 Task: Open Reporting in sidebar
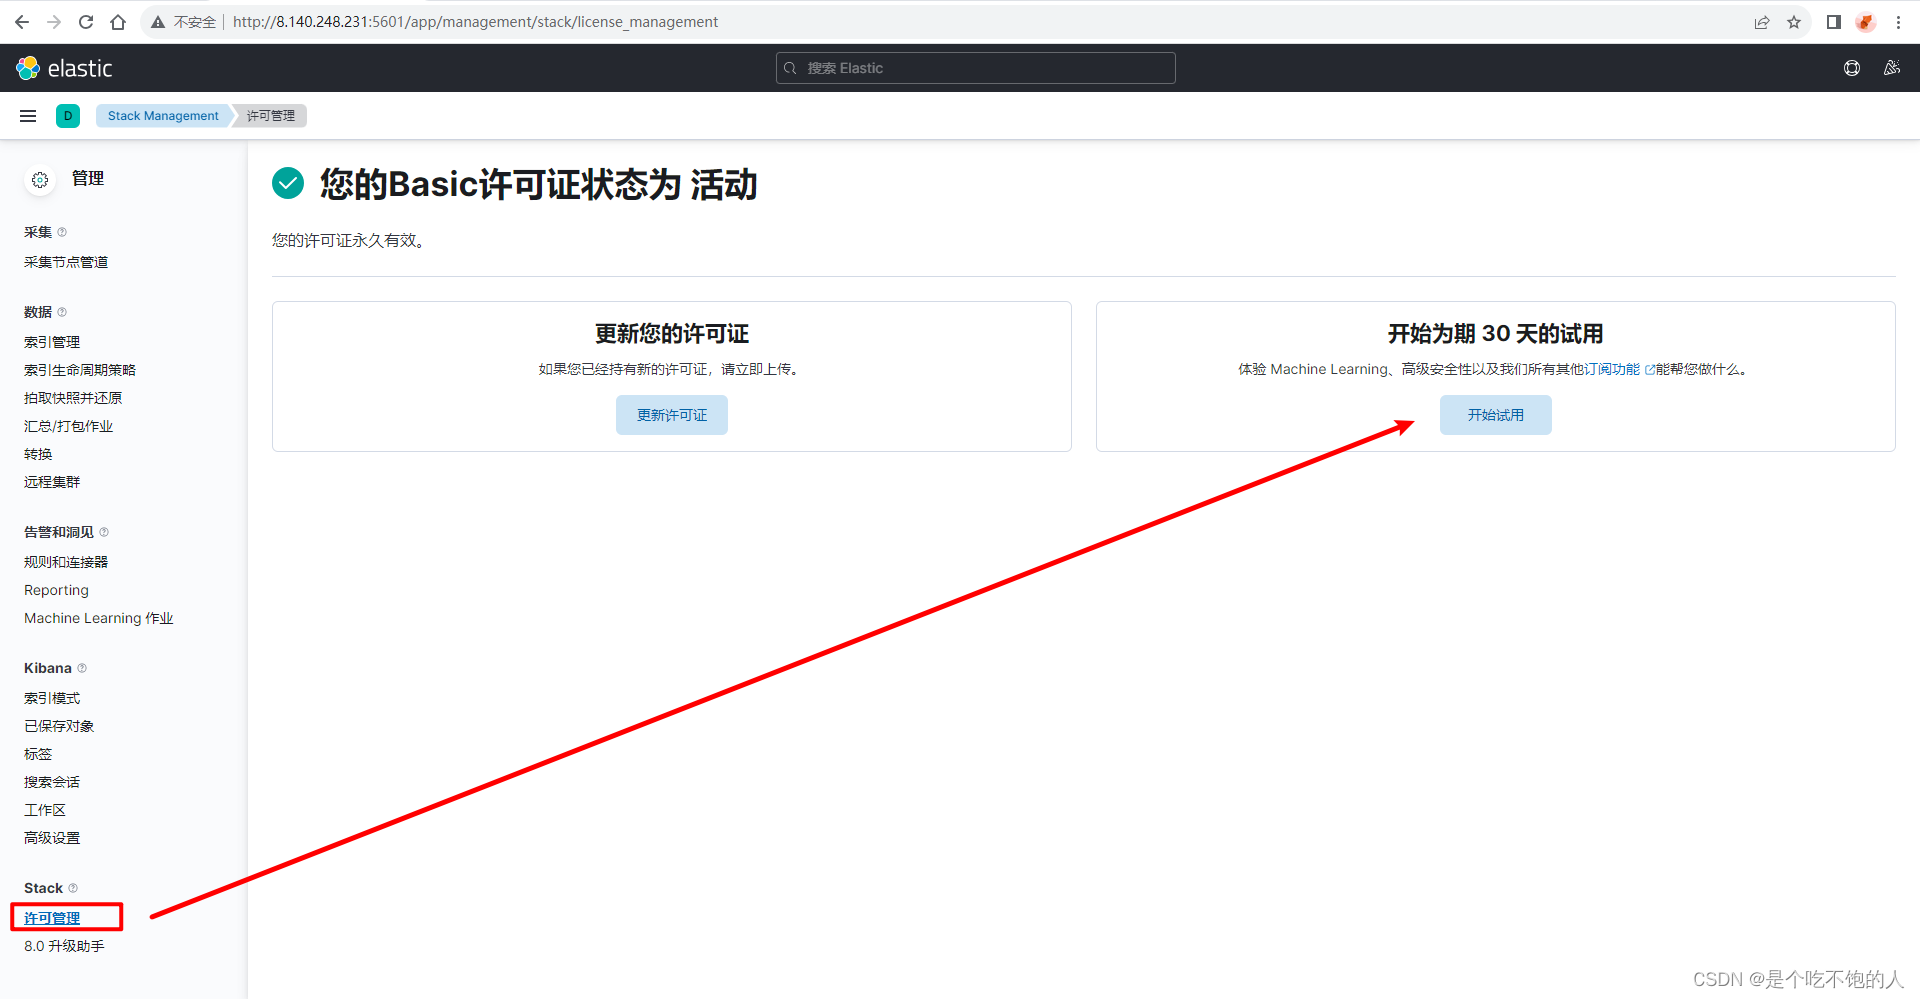pyautogui.click(x=56, y=590)
